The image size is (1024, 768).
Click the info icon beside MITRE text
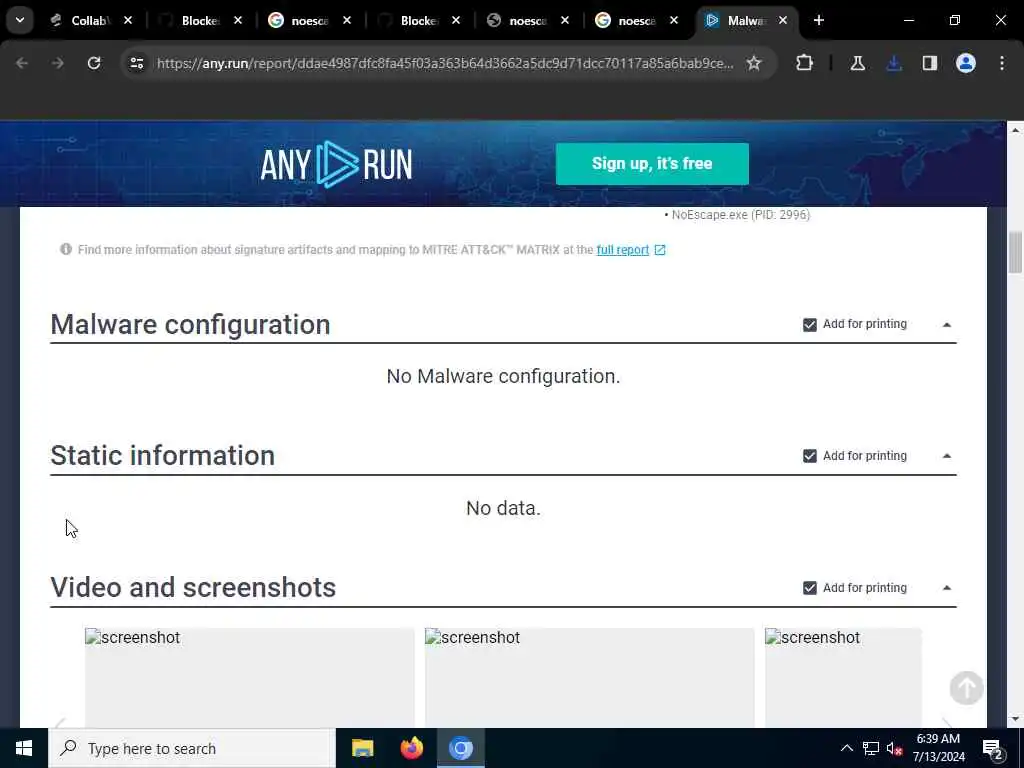[x=65, y=249]
